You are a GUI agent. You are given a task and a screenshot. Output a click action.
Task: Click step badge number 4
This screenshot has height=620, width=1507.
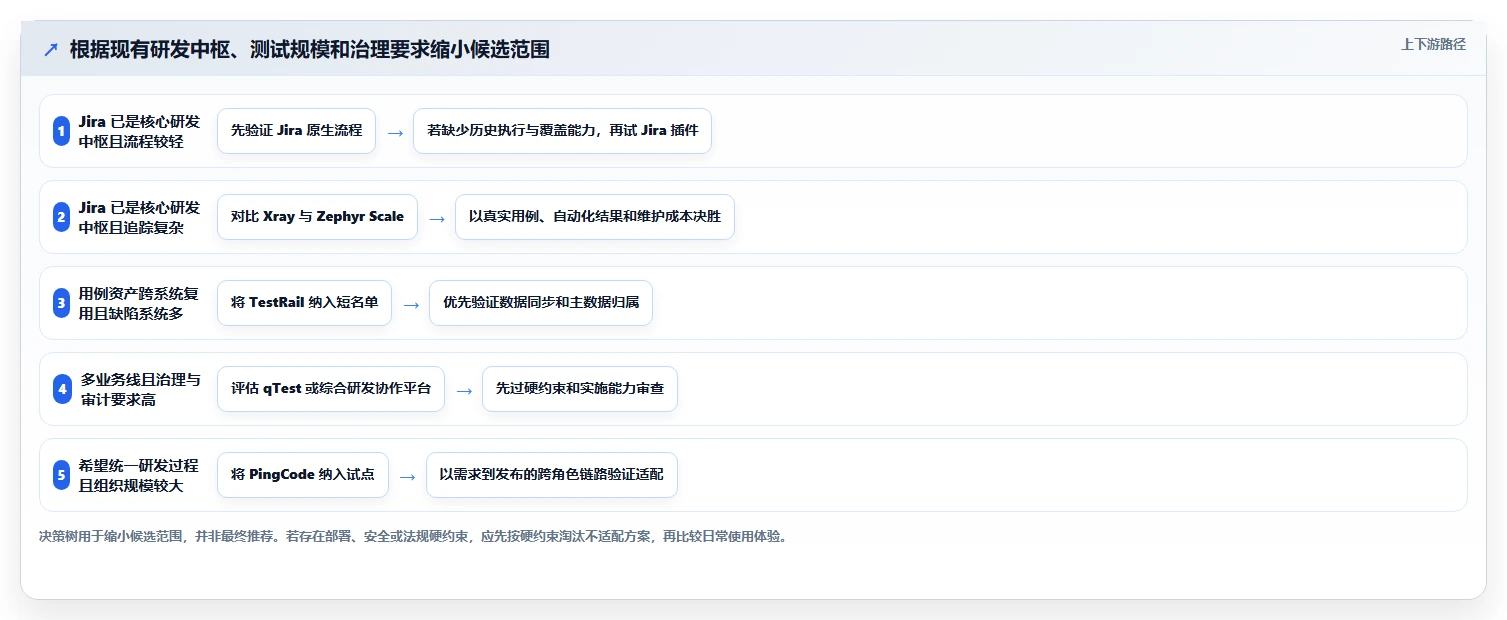(x=61, y=389)
